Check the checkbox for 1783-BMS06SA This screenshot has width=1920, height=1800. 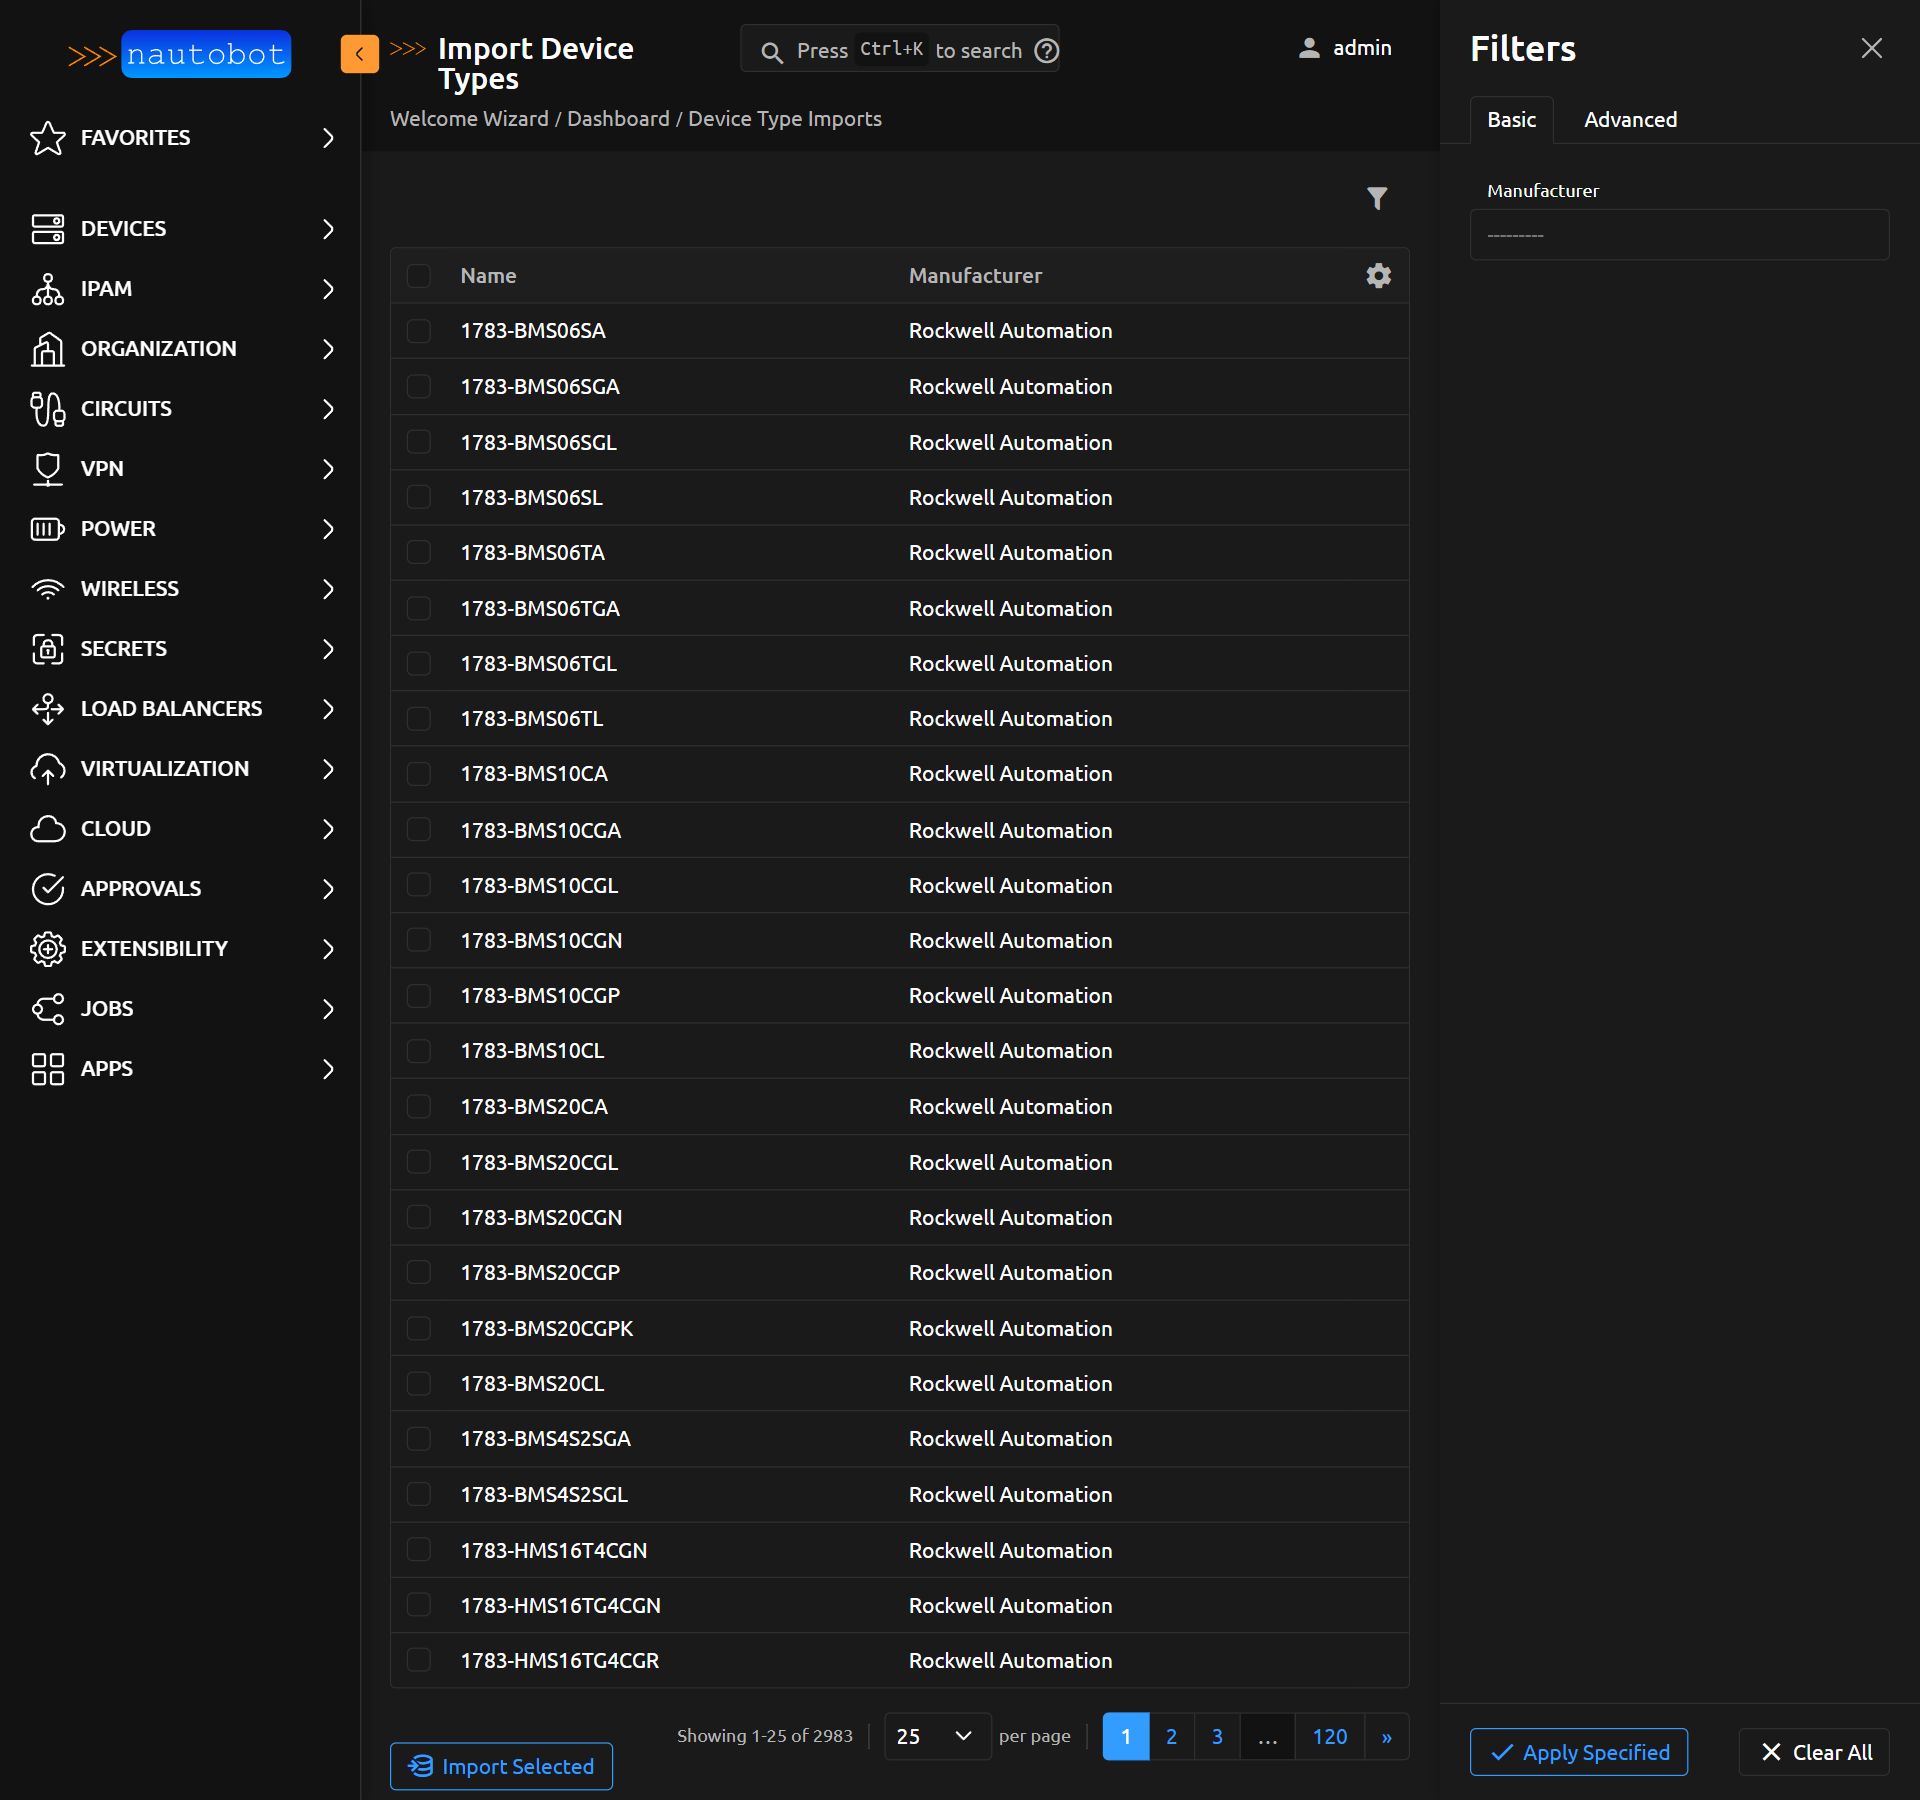pyautogui.click(x=419, y=331)
